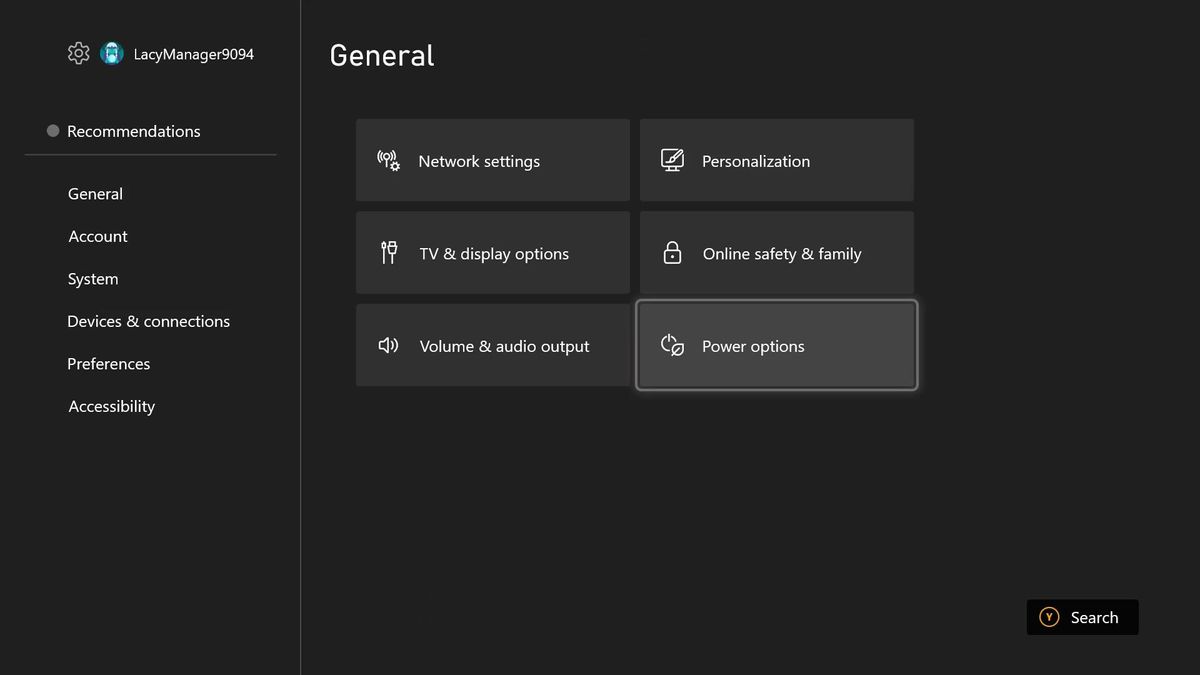Click the TV & display cable icon
The image size is (1200, 675).
[x=389, y=253]
